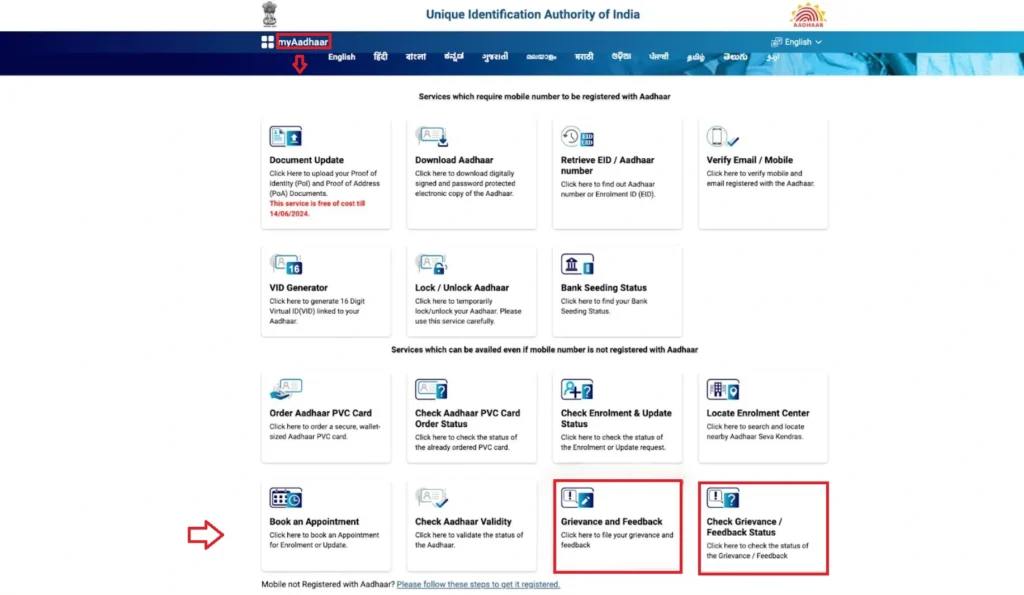Open the Verify Email / Mobile title
The width and height of the screenshot is (1024, 595).
(x=750, y=160)
